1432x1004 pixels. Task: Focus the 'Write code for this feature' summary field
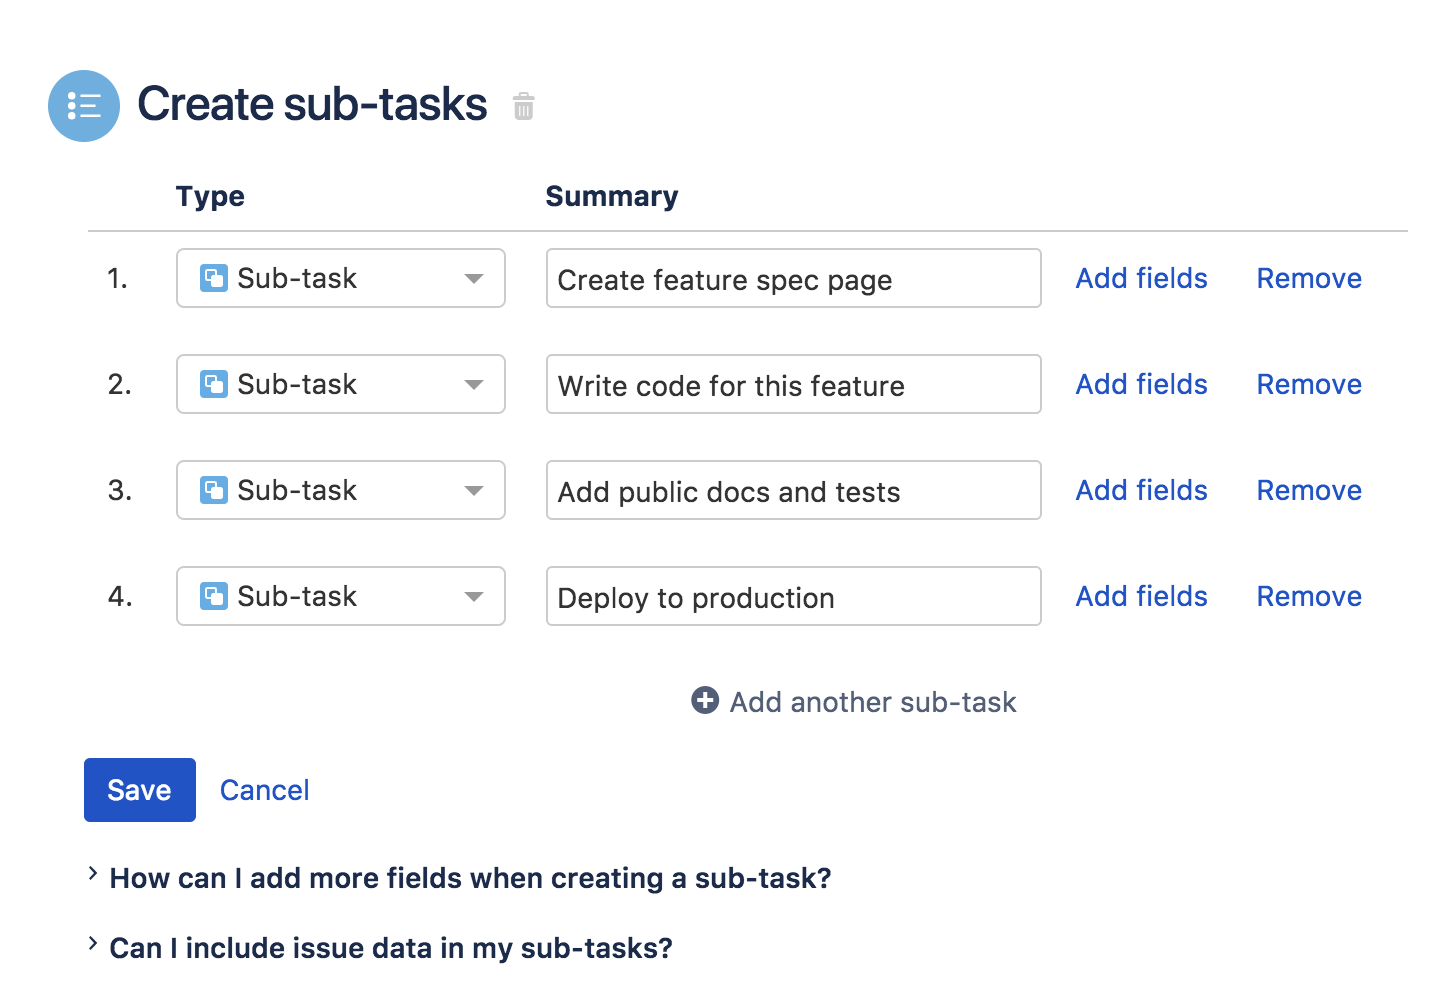[793, 385]
